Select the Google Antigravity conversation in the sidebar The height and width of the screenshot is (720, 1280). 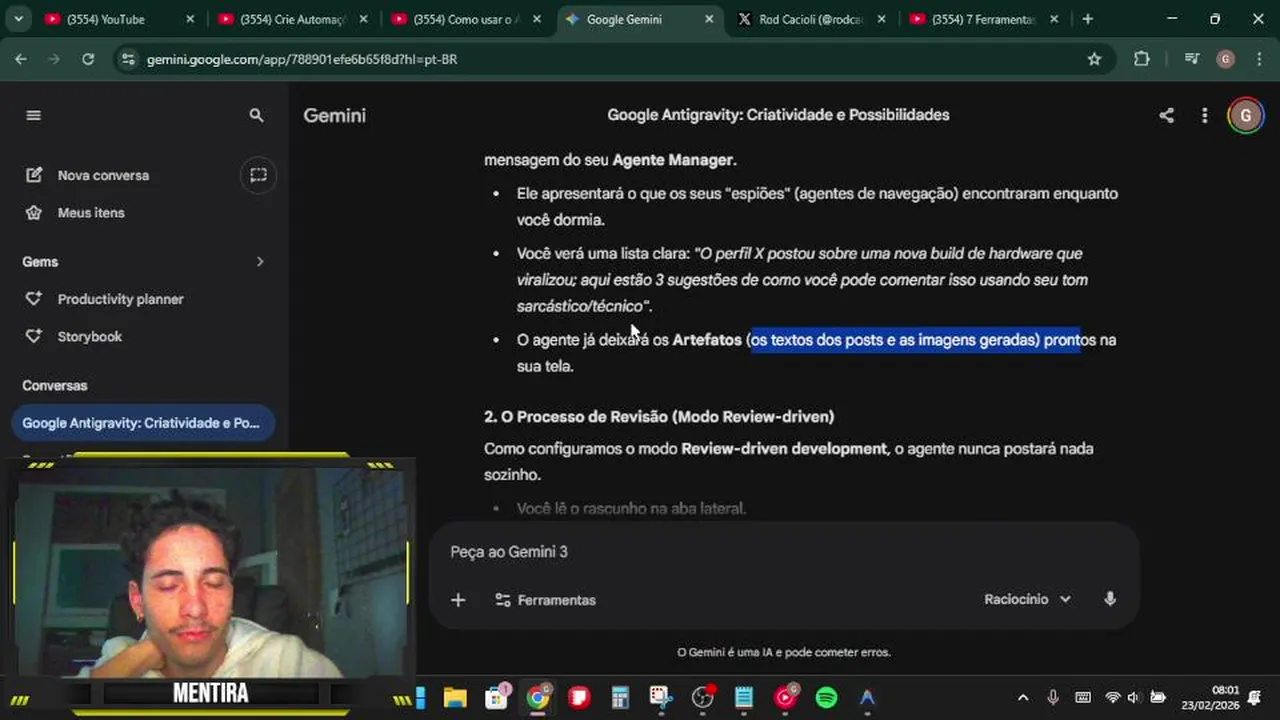(141, 423)
